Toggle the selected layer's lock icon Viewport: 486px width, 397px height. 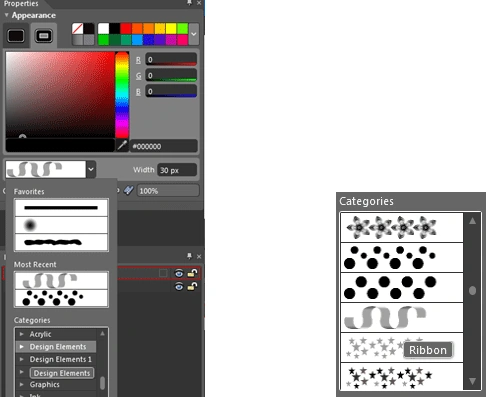(x=192, y=273)
